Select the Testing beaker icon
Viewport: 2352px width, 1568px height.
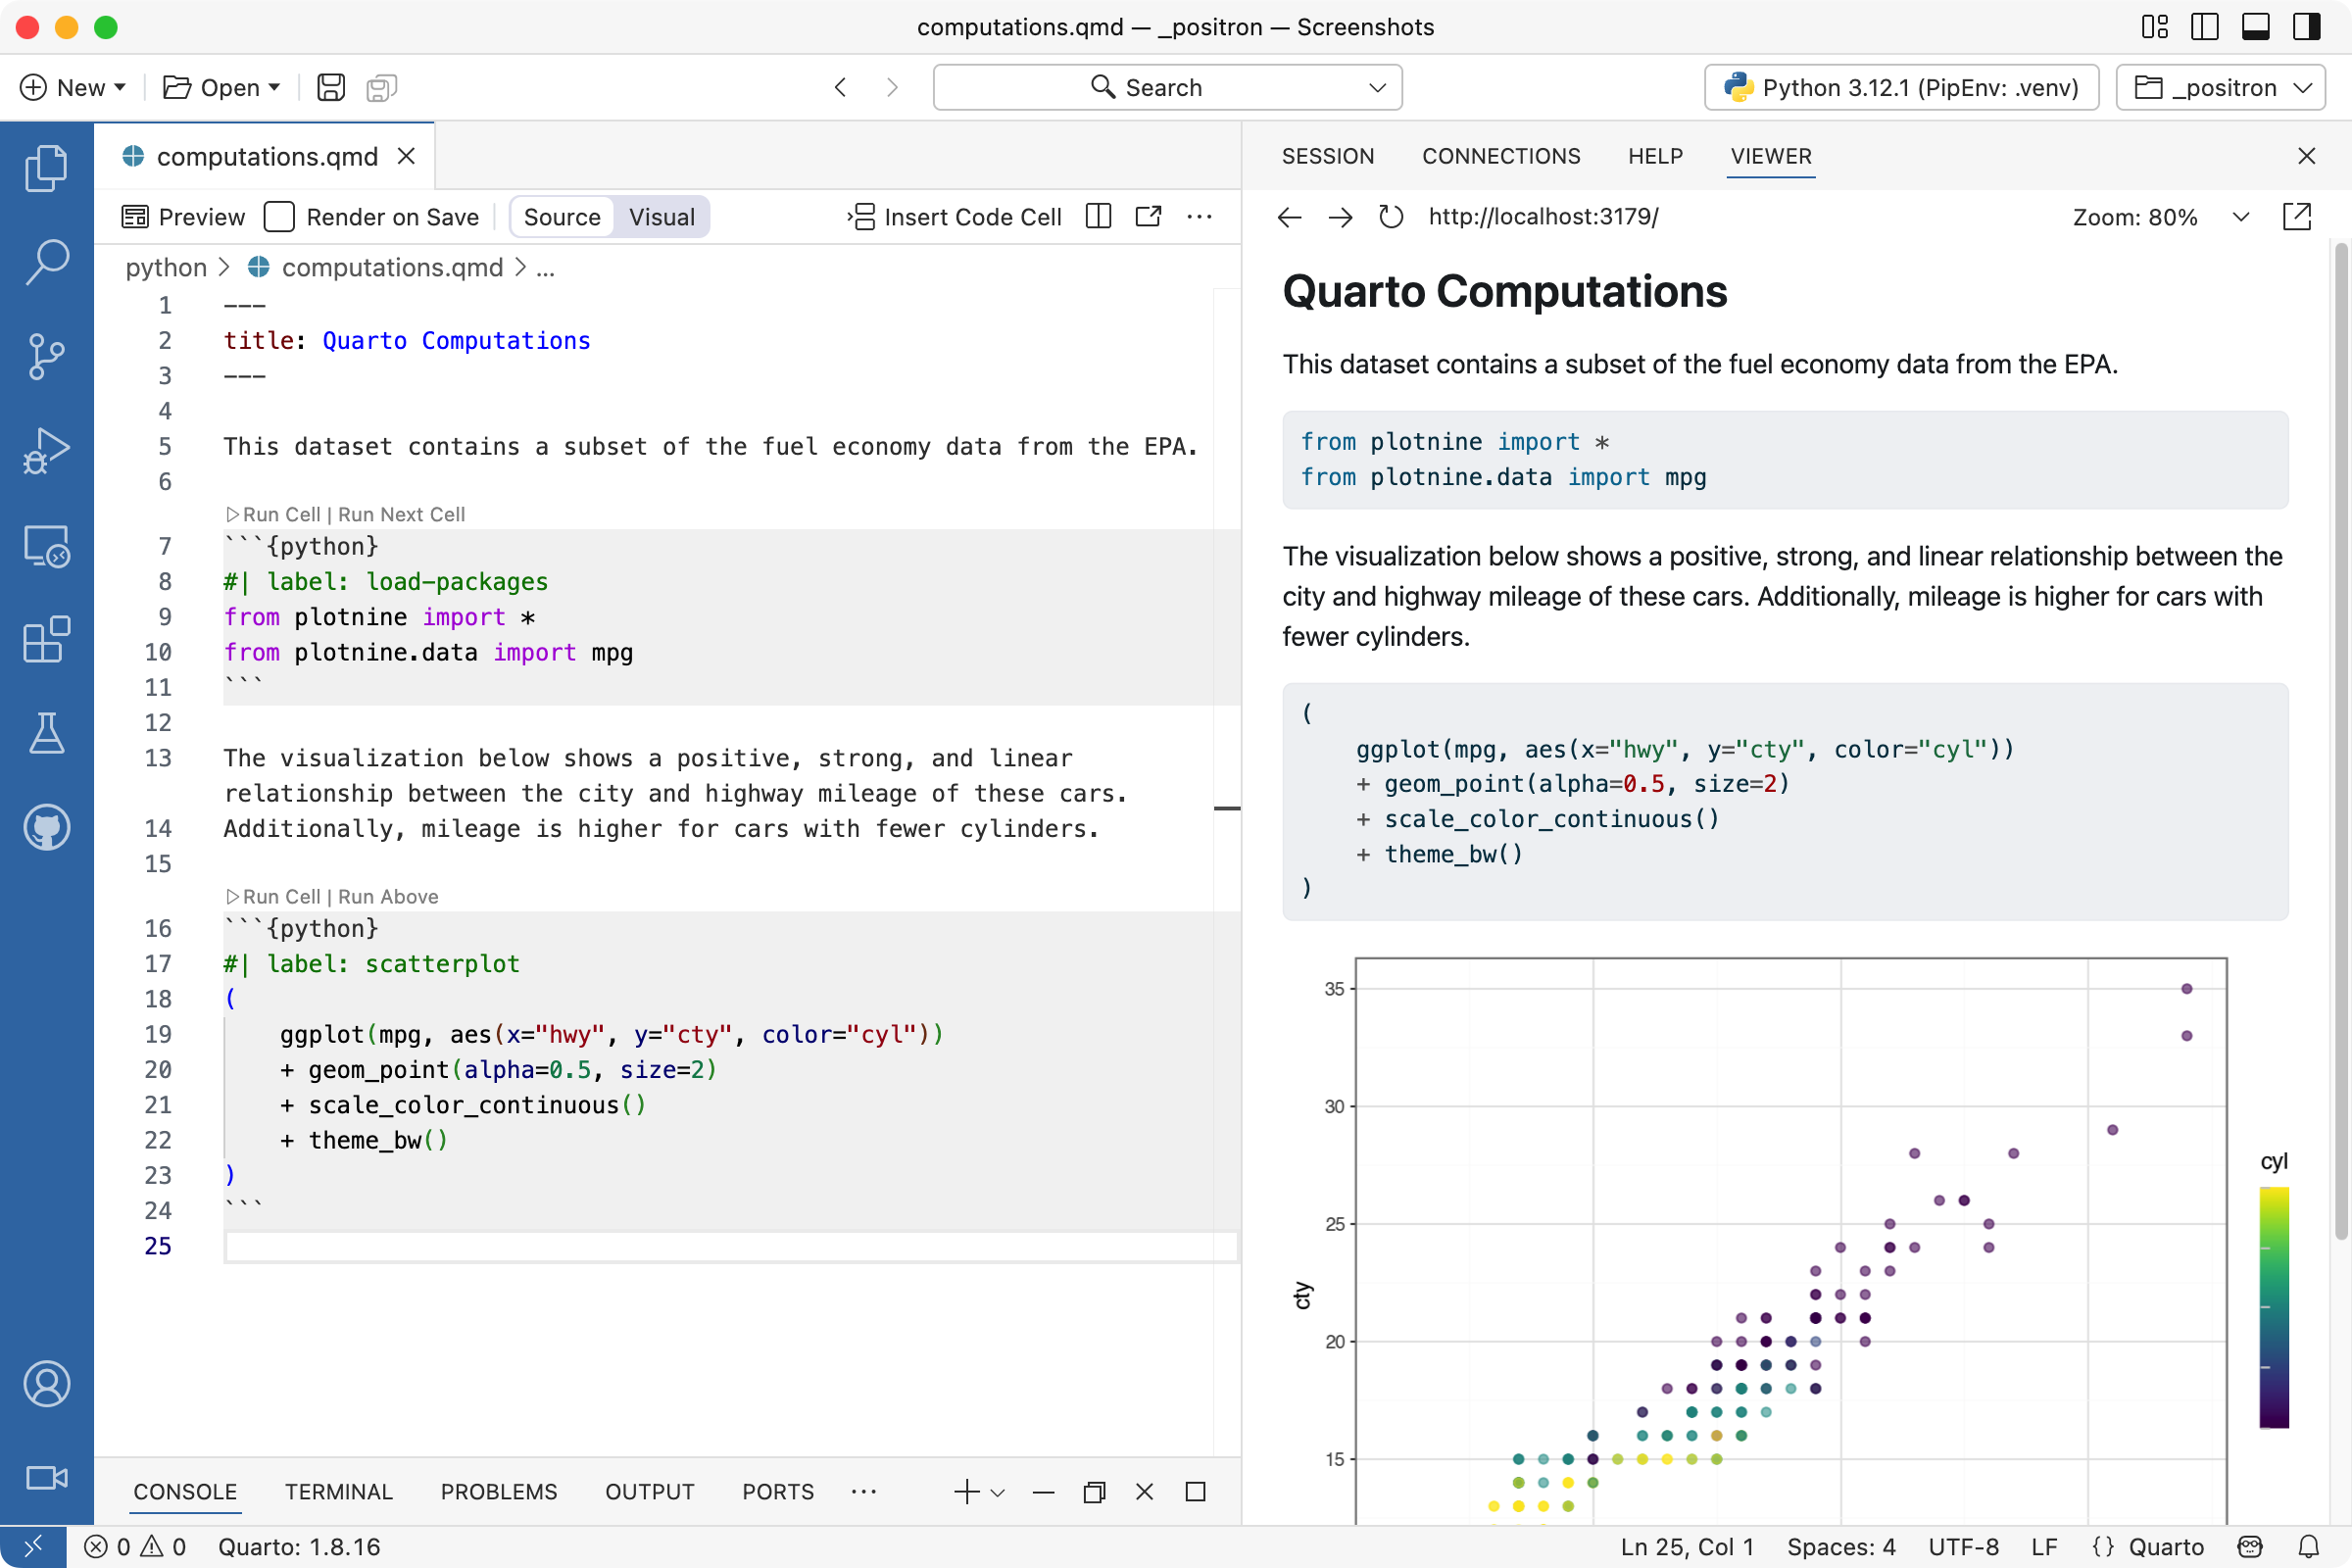[x=46, y=733]
